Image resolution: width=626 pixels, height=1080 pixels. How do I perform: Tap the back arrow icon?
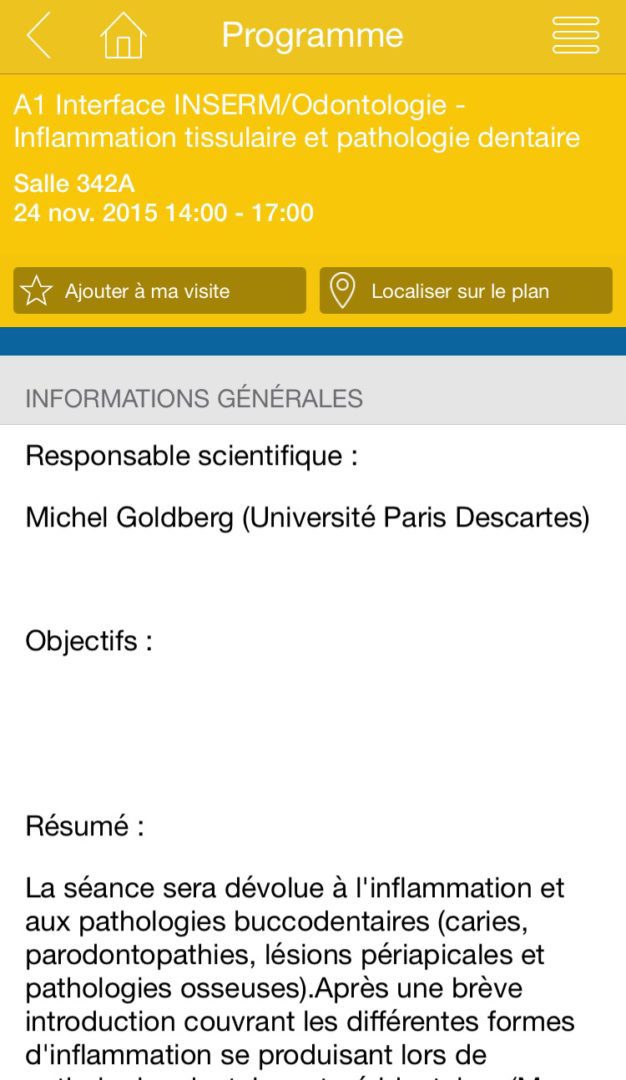tap(38, 36)
